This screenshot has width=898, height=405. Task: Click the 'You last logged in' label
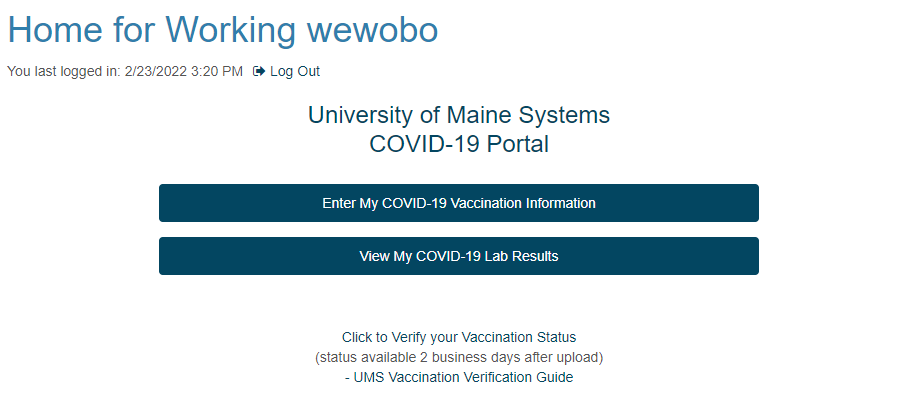(x=64, y=72)
